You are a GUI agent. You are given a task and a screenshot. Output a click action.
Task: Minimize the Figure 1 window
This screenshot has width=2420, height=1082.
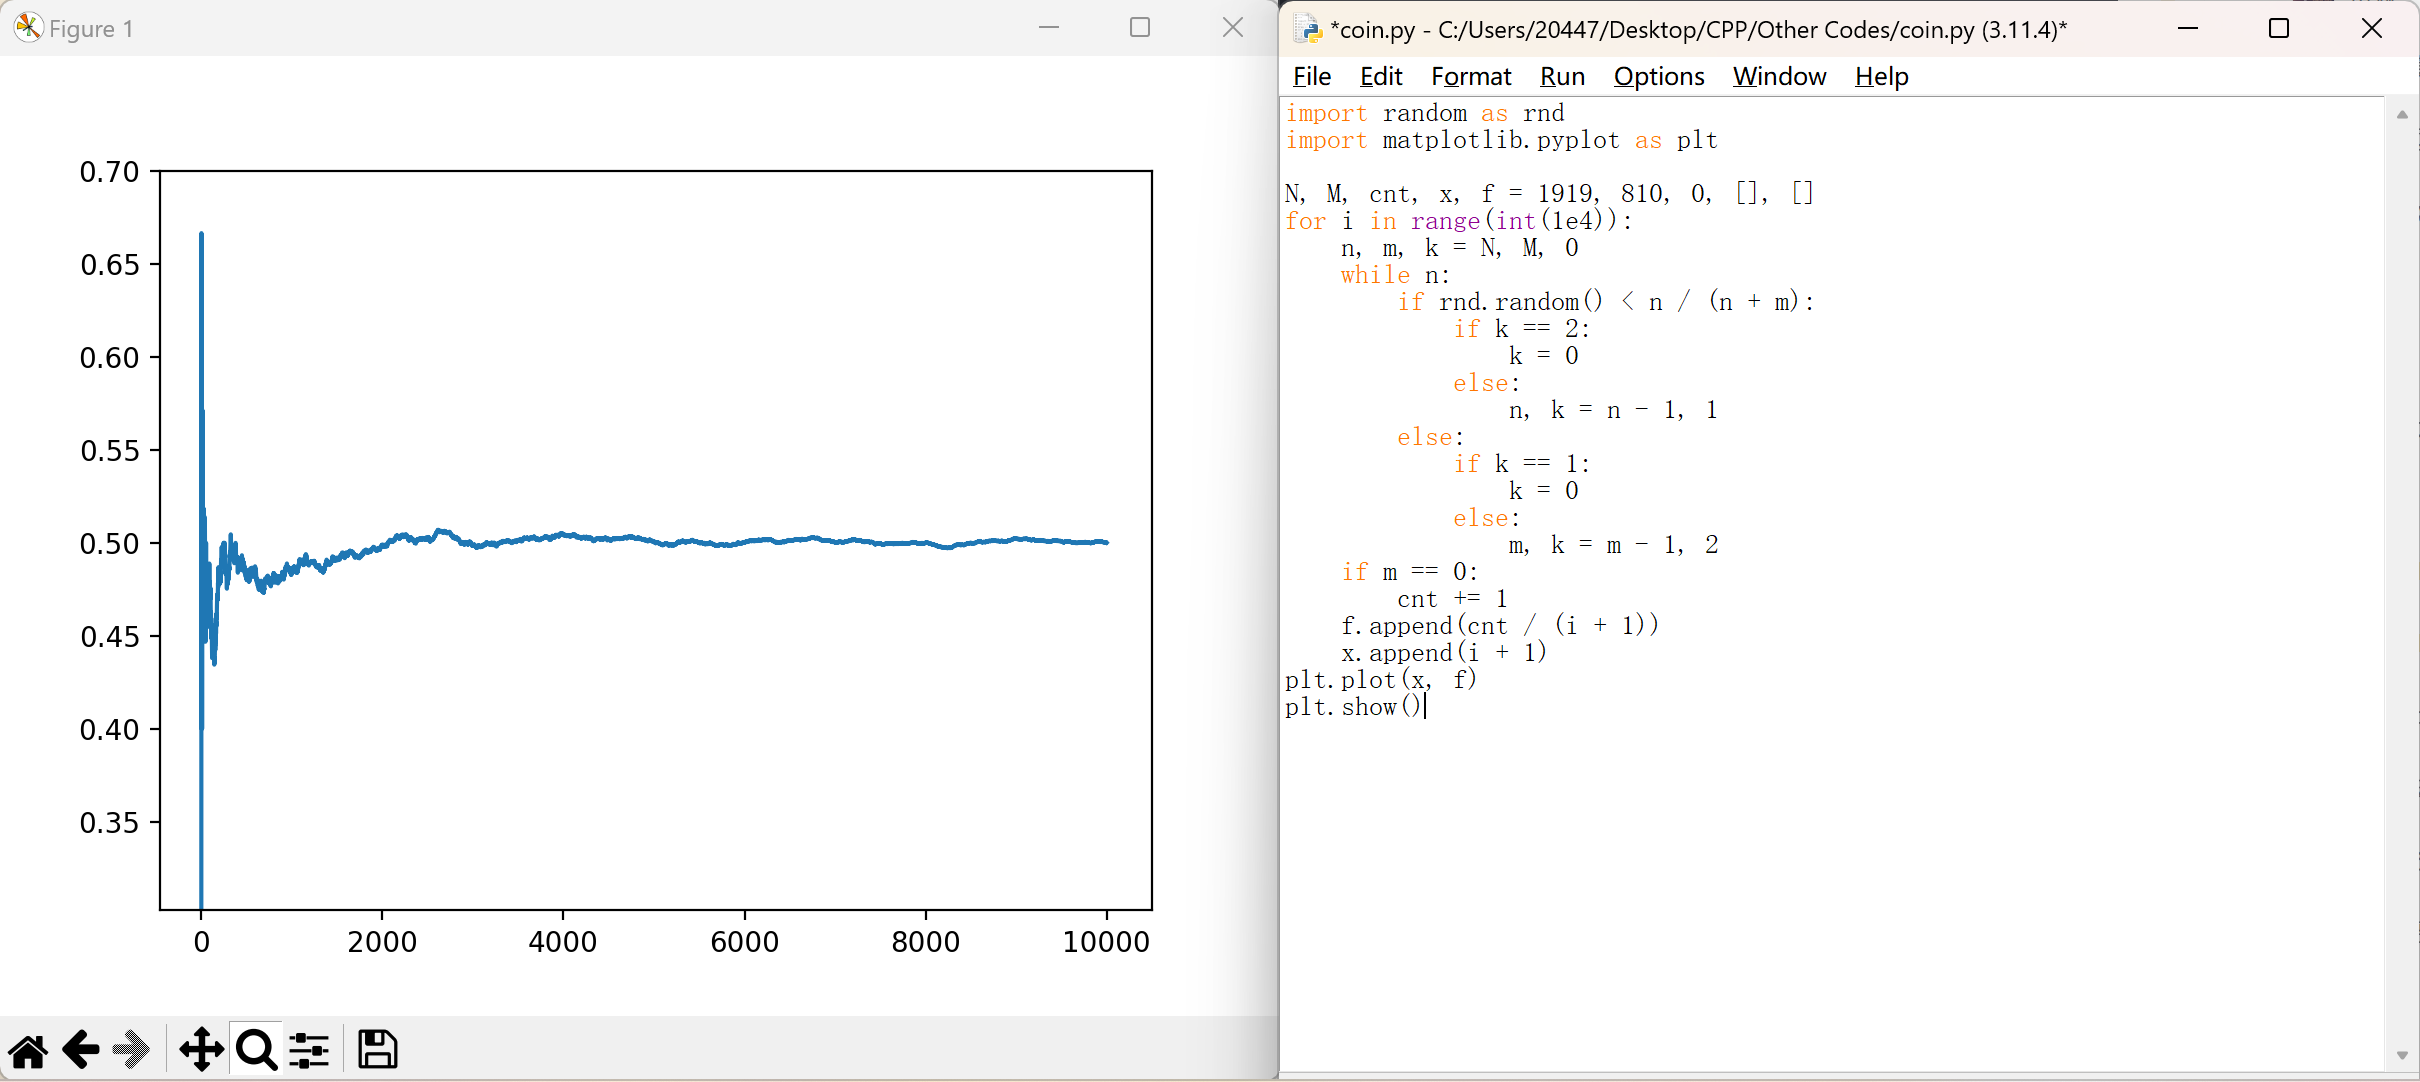1049,28
